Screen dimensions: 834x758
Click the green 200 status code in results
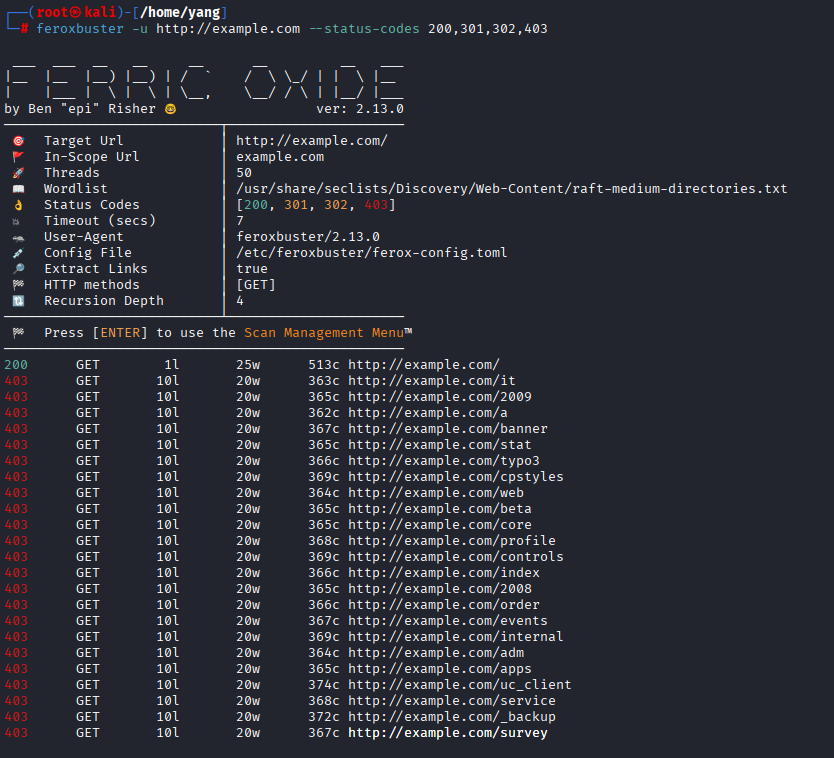point(16,365)
